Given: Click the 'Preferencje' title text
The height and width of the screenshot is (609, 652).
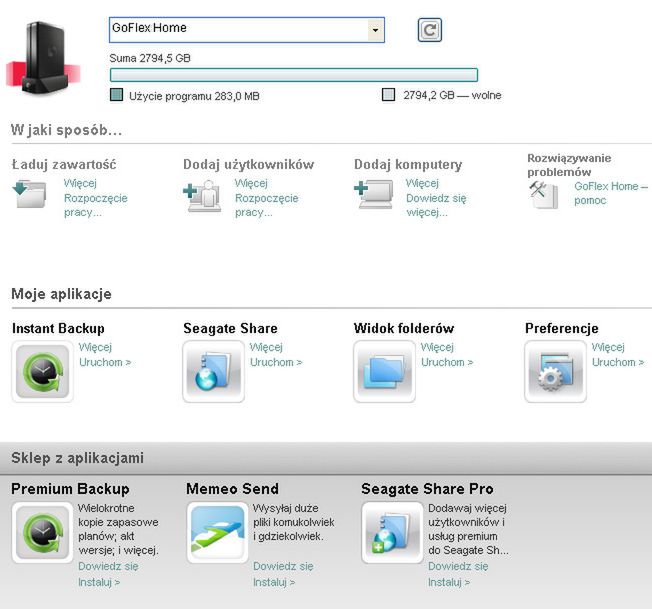Looking at the screenshot, I should 562,328.
